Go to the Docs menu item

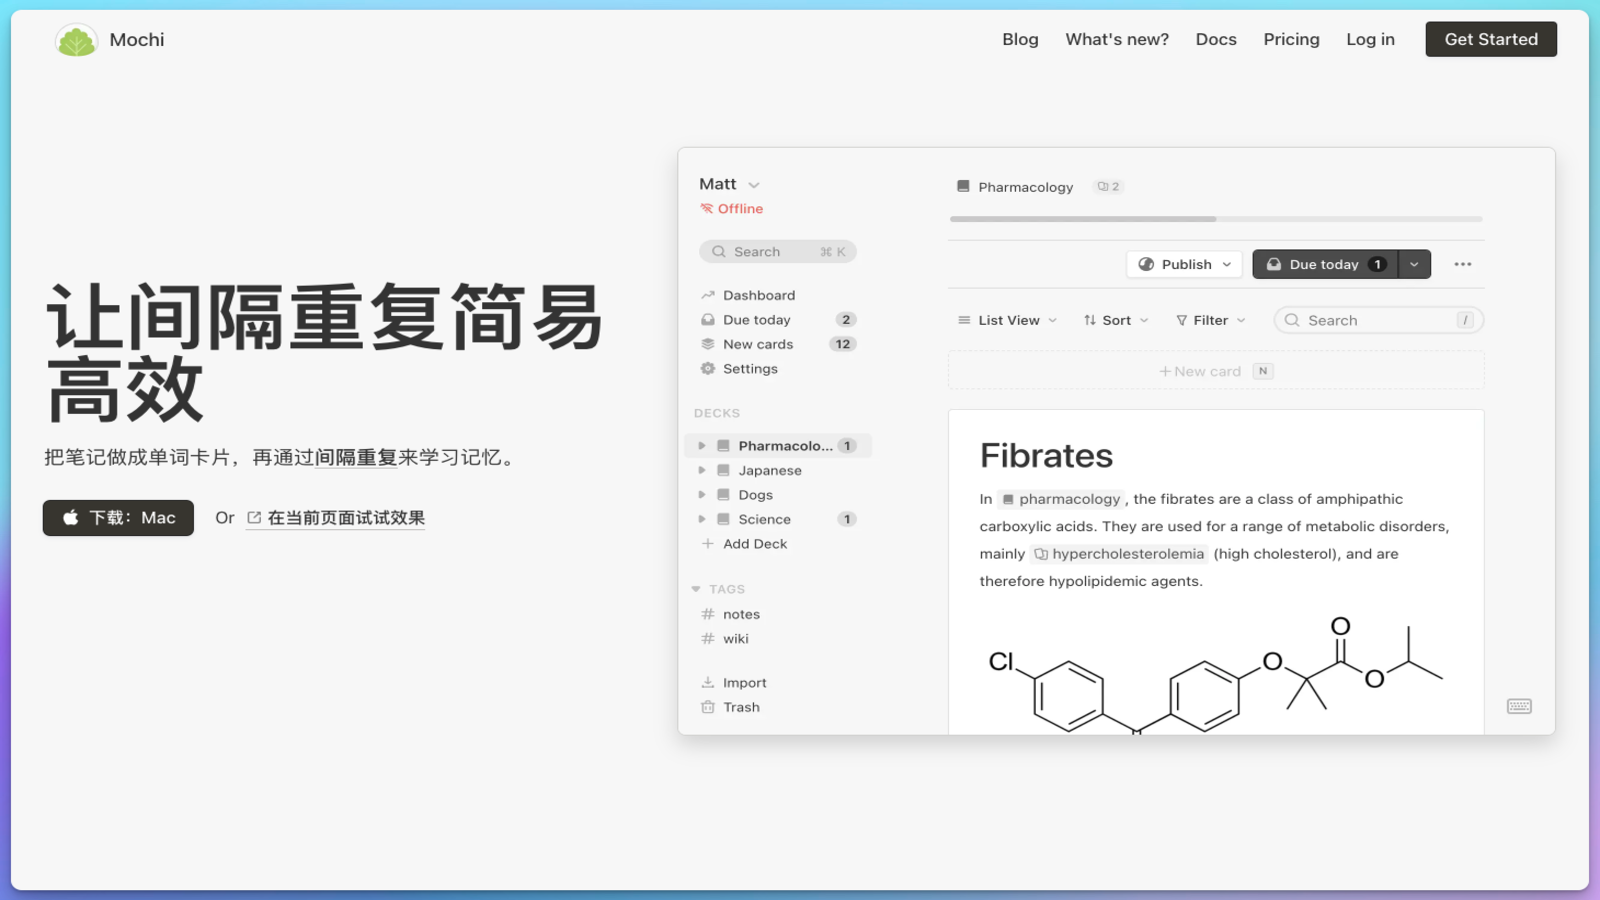tap(1216, 39)
